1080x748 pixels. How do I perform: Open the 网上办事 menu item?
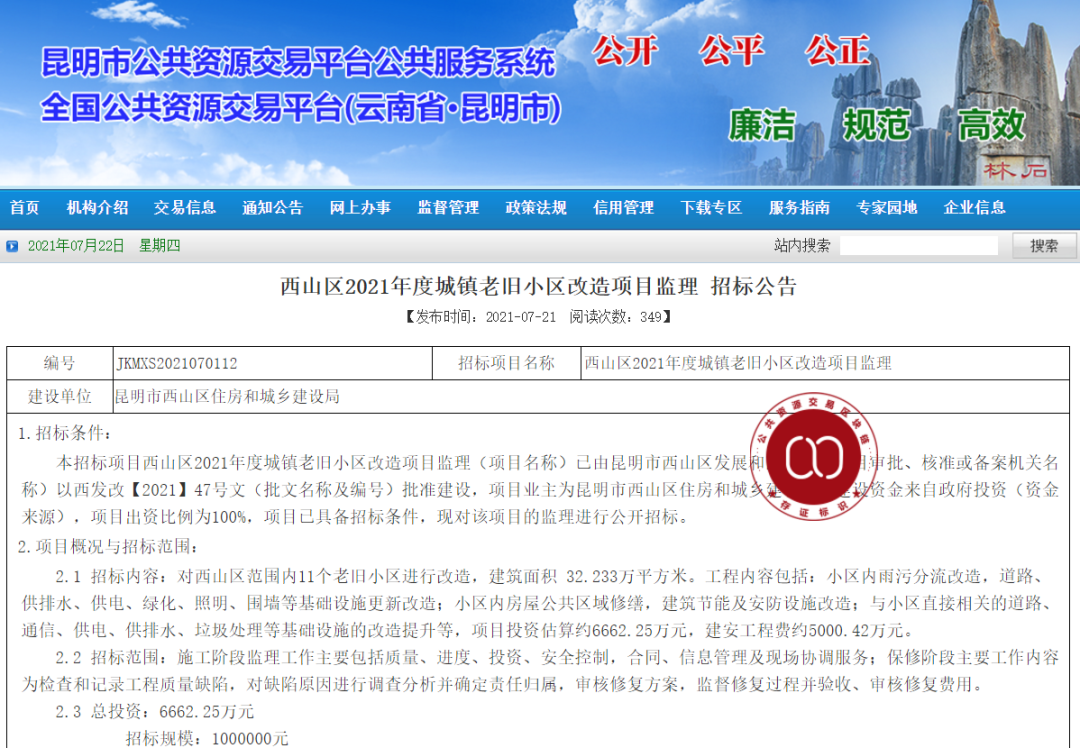[x=360, y=207]
